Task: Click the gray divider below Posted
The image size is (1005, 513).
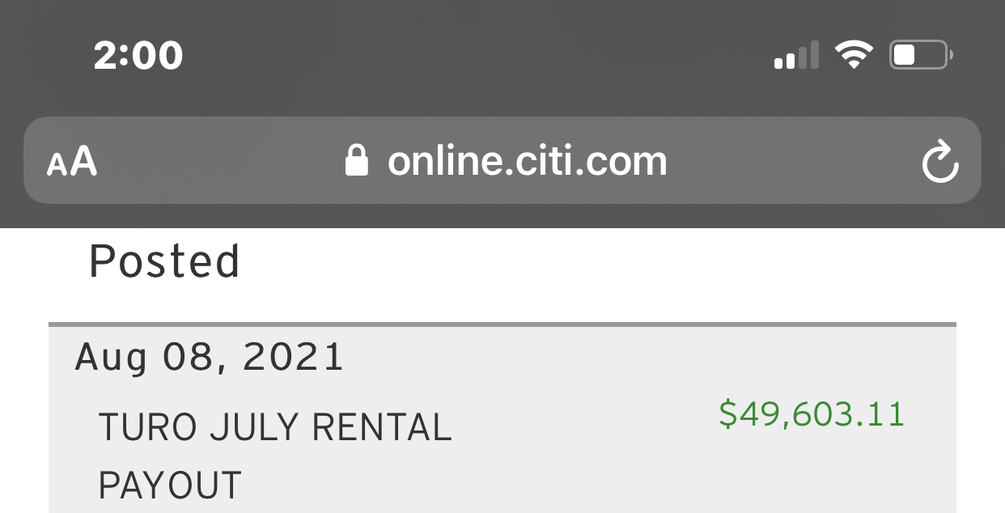Action: pyautogui.click(x=502, y=324)
